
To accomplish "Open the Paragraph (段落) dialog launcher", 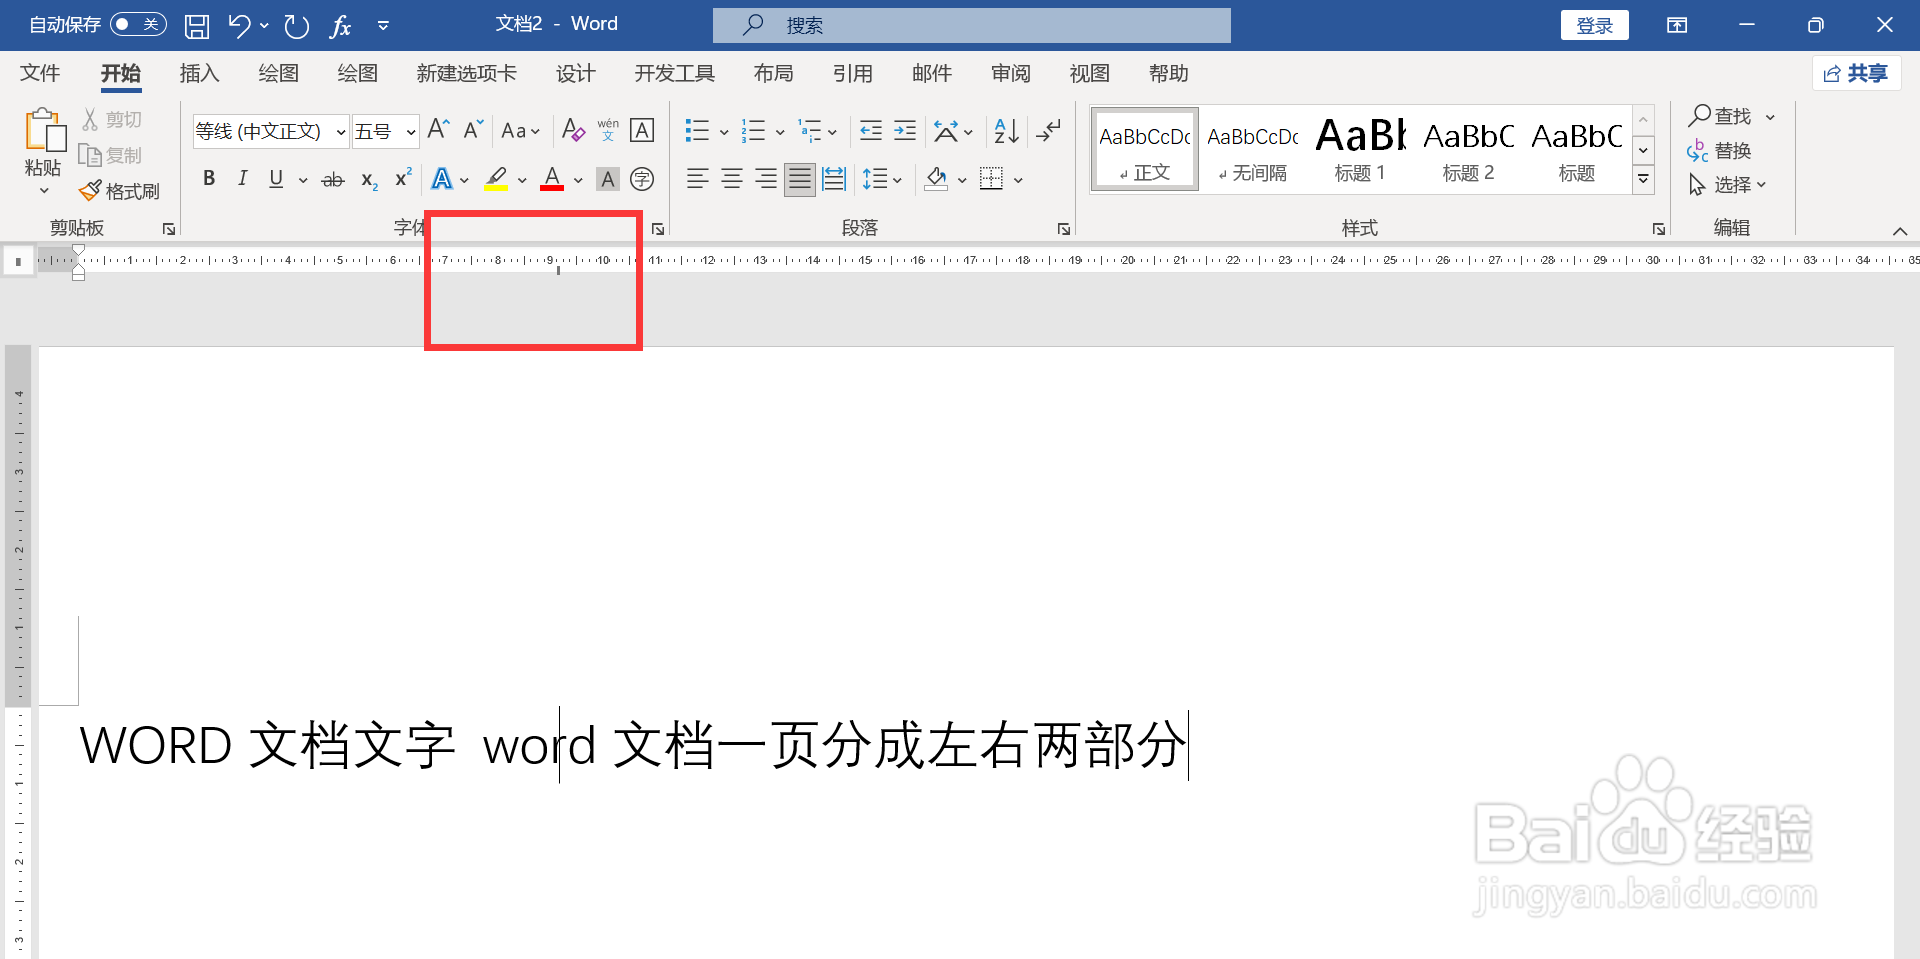I will pyautogui.click(x=1064, y=229).
